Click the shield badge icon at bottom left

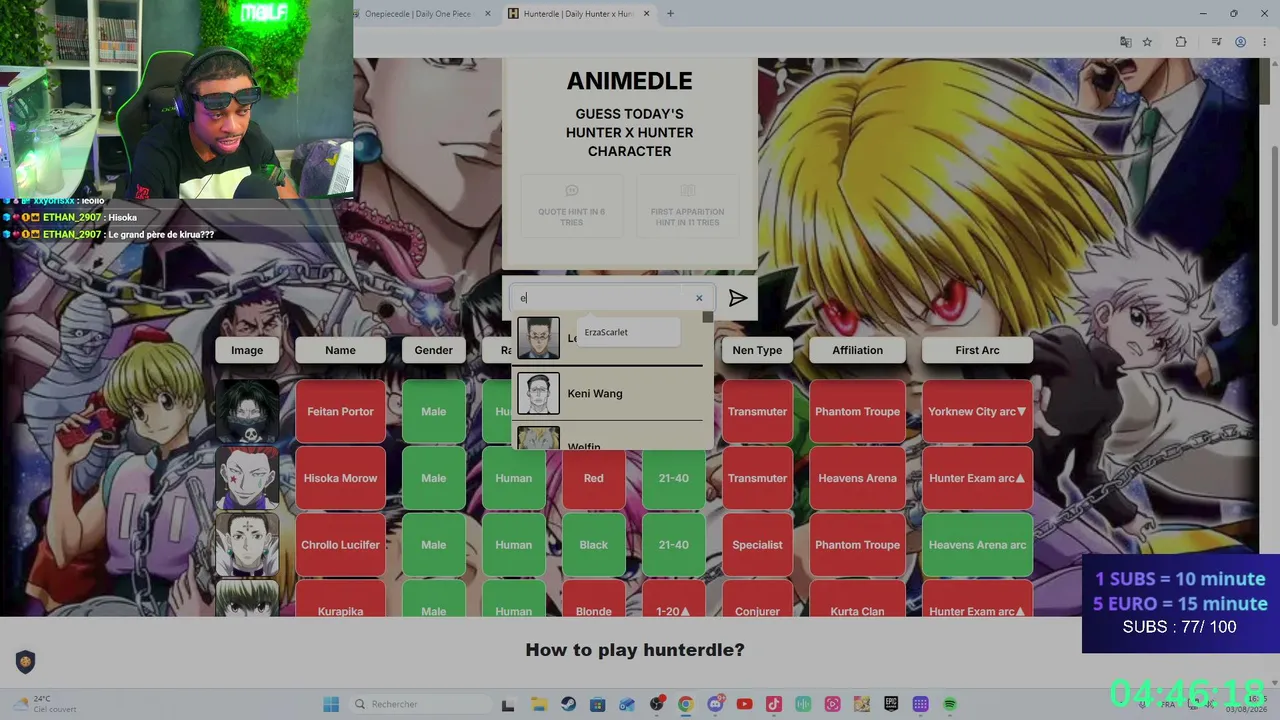[x=25, y=661]
